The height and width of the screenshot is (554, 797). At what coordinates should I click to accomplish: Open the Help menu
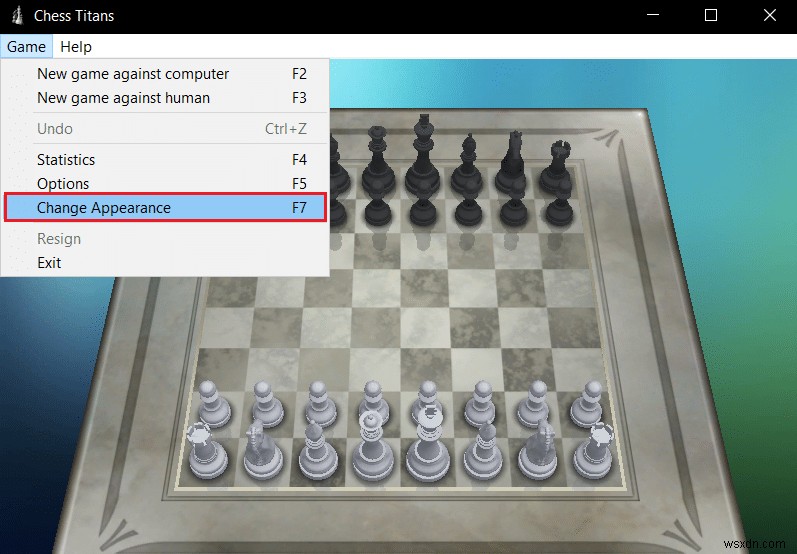[76, 47]
